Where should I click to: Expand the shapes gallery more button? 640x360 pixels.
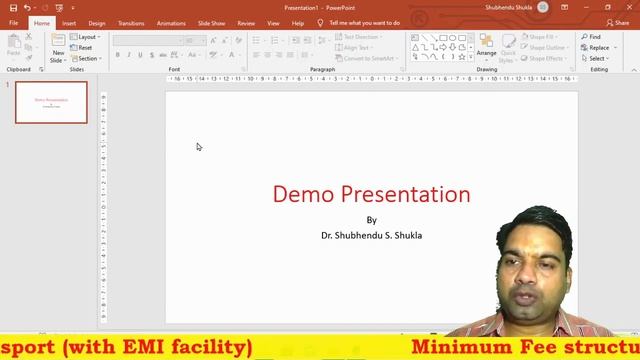coord(471,57)
